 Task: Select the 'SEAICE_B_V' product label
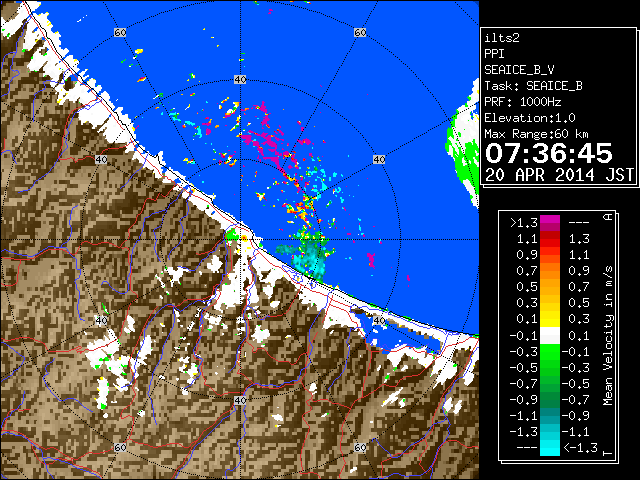pos(519,70)
